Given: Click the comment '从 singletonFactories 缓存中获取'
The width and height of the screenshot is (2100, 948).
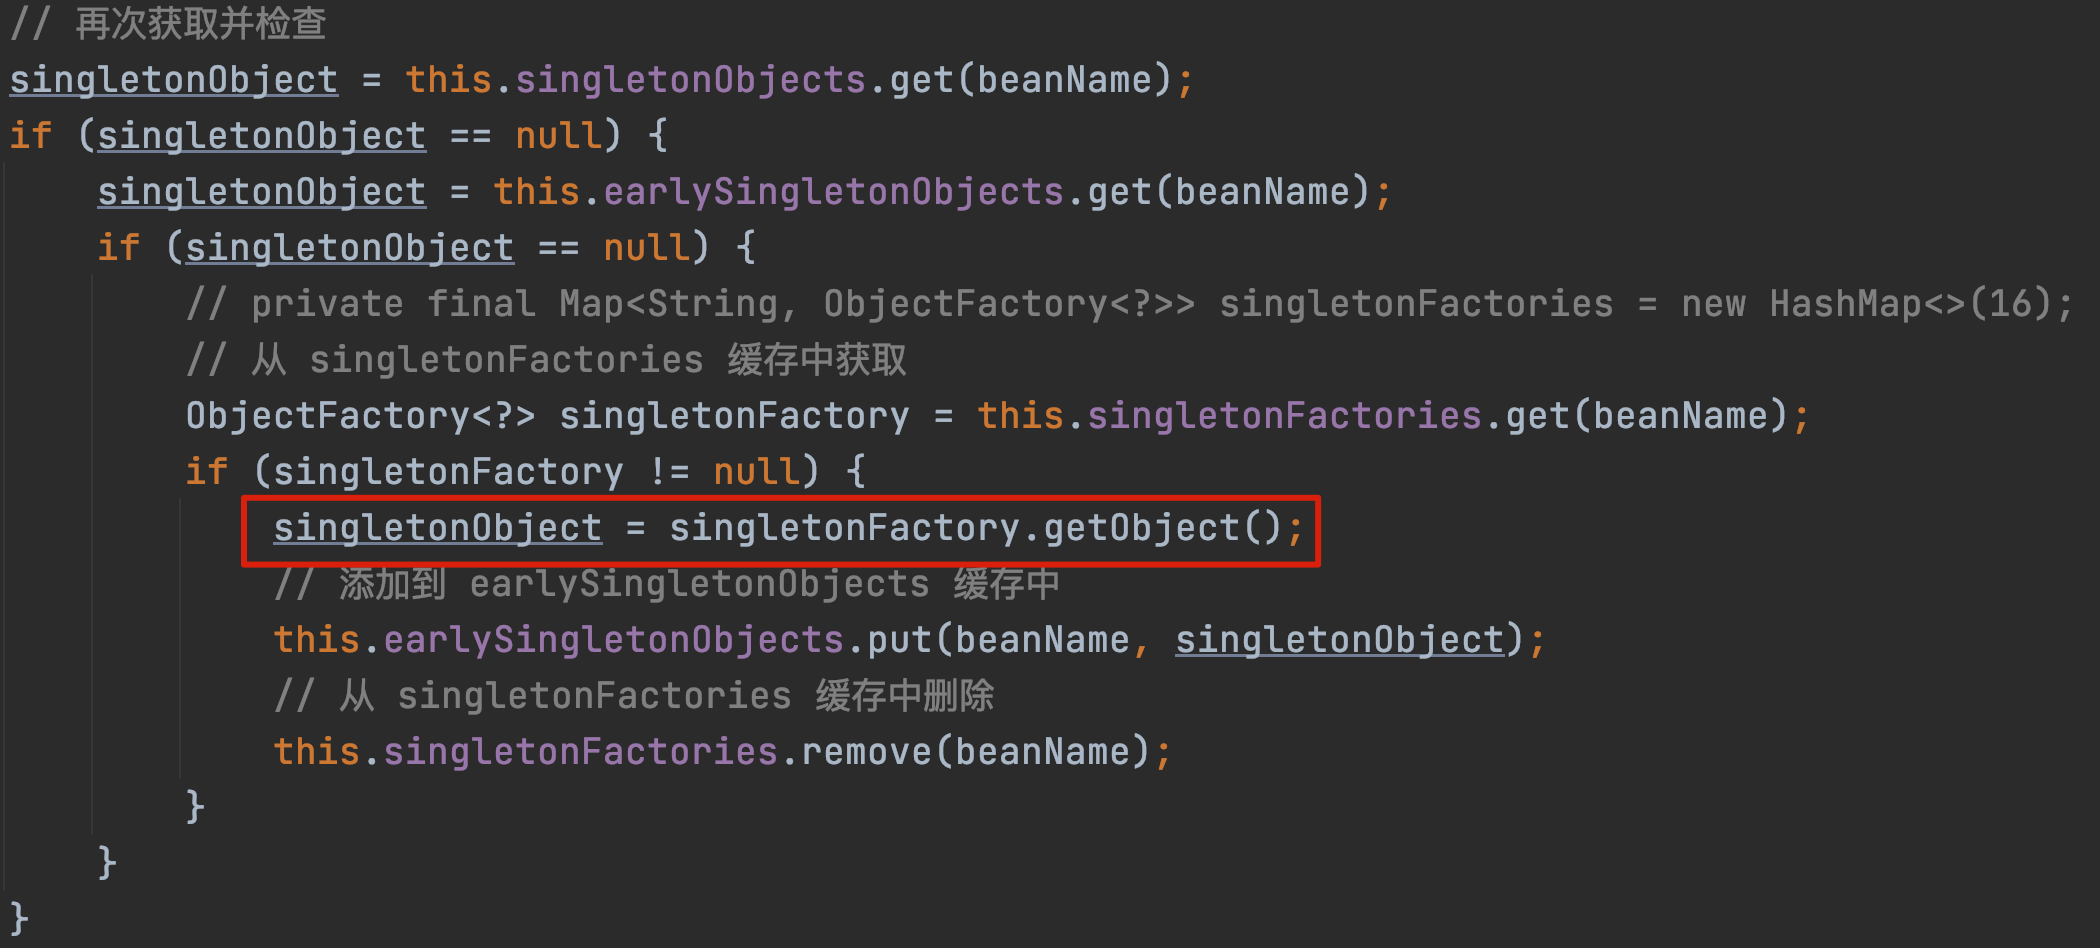Looking at the screenshot, I should click(546, 360).
